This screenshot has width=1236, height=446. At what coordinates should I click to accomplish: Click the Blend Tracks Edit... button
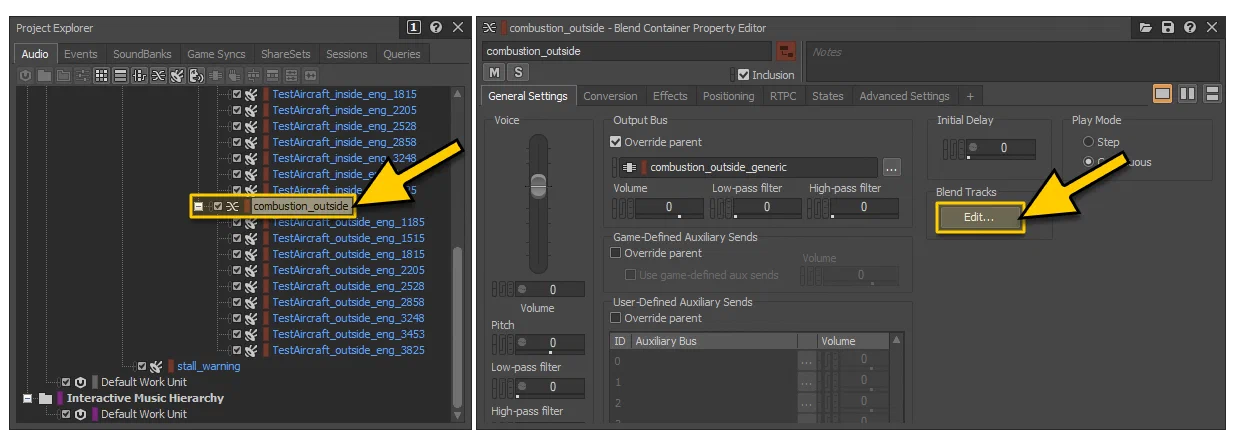(x=979, y=217)
